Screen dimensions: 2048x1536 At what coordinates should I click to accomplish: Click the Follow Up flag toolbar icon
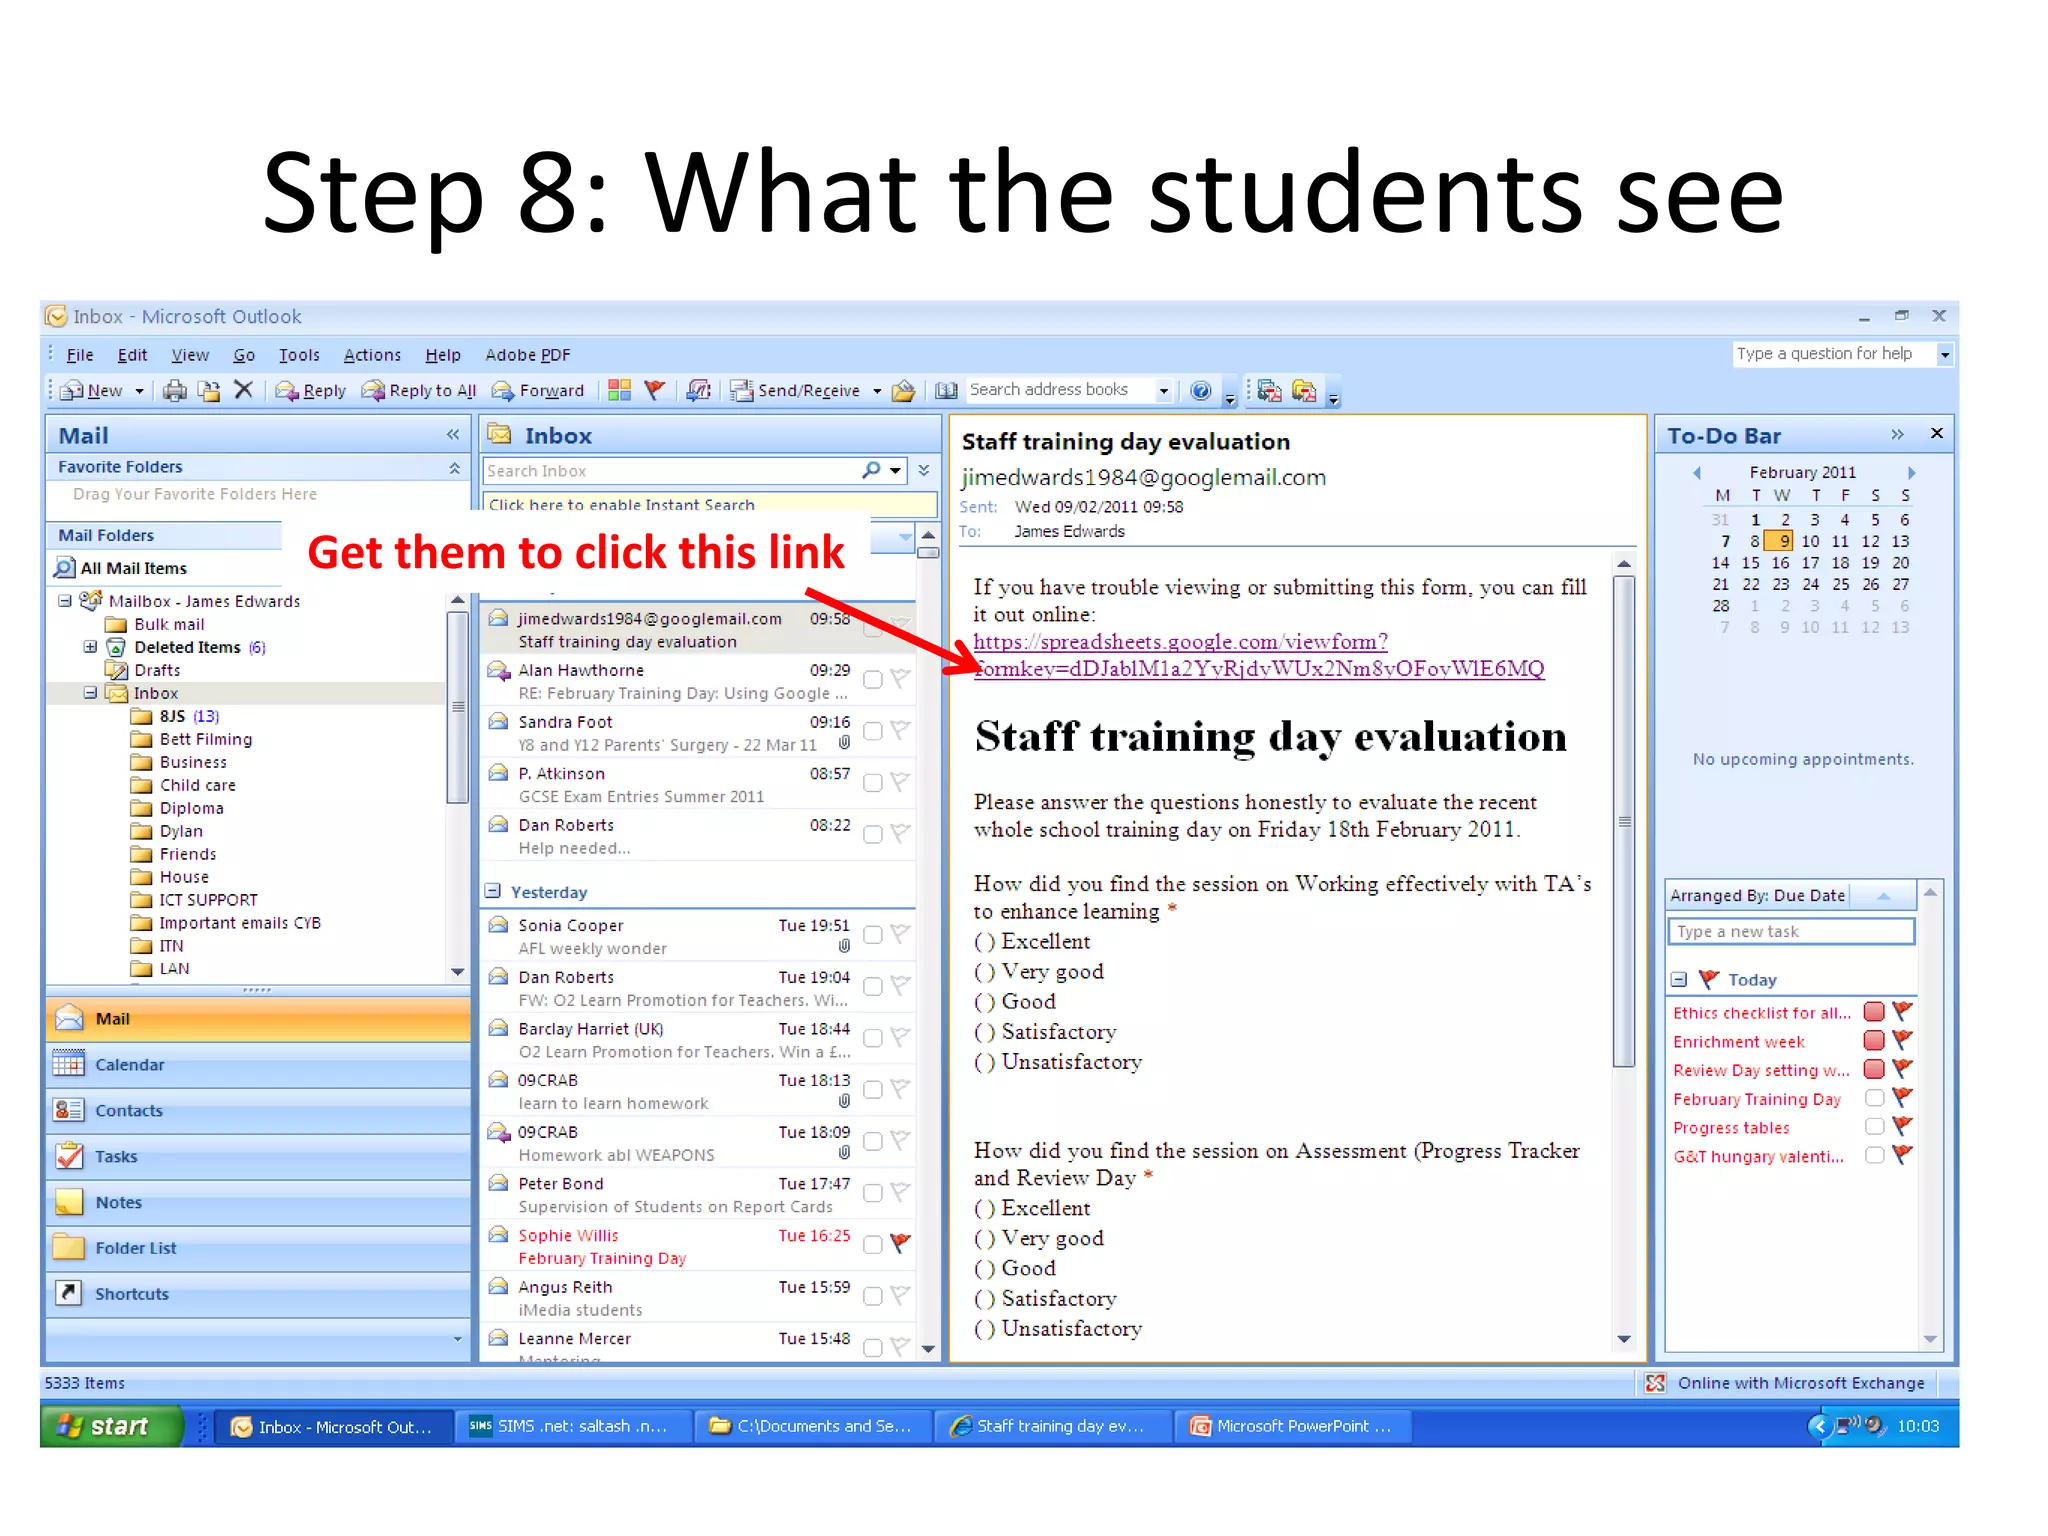(x=655, y=390)
